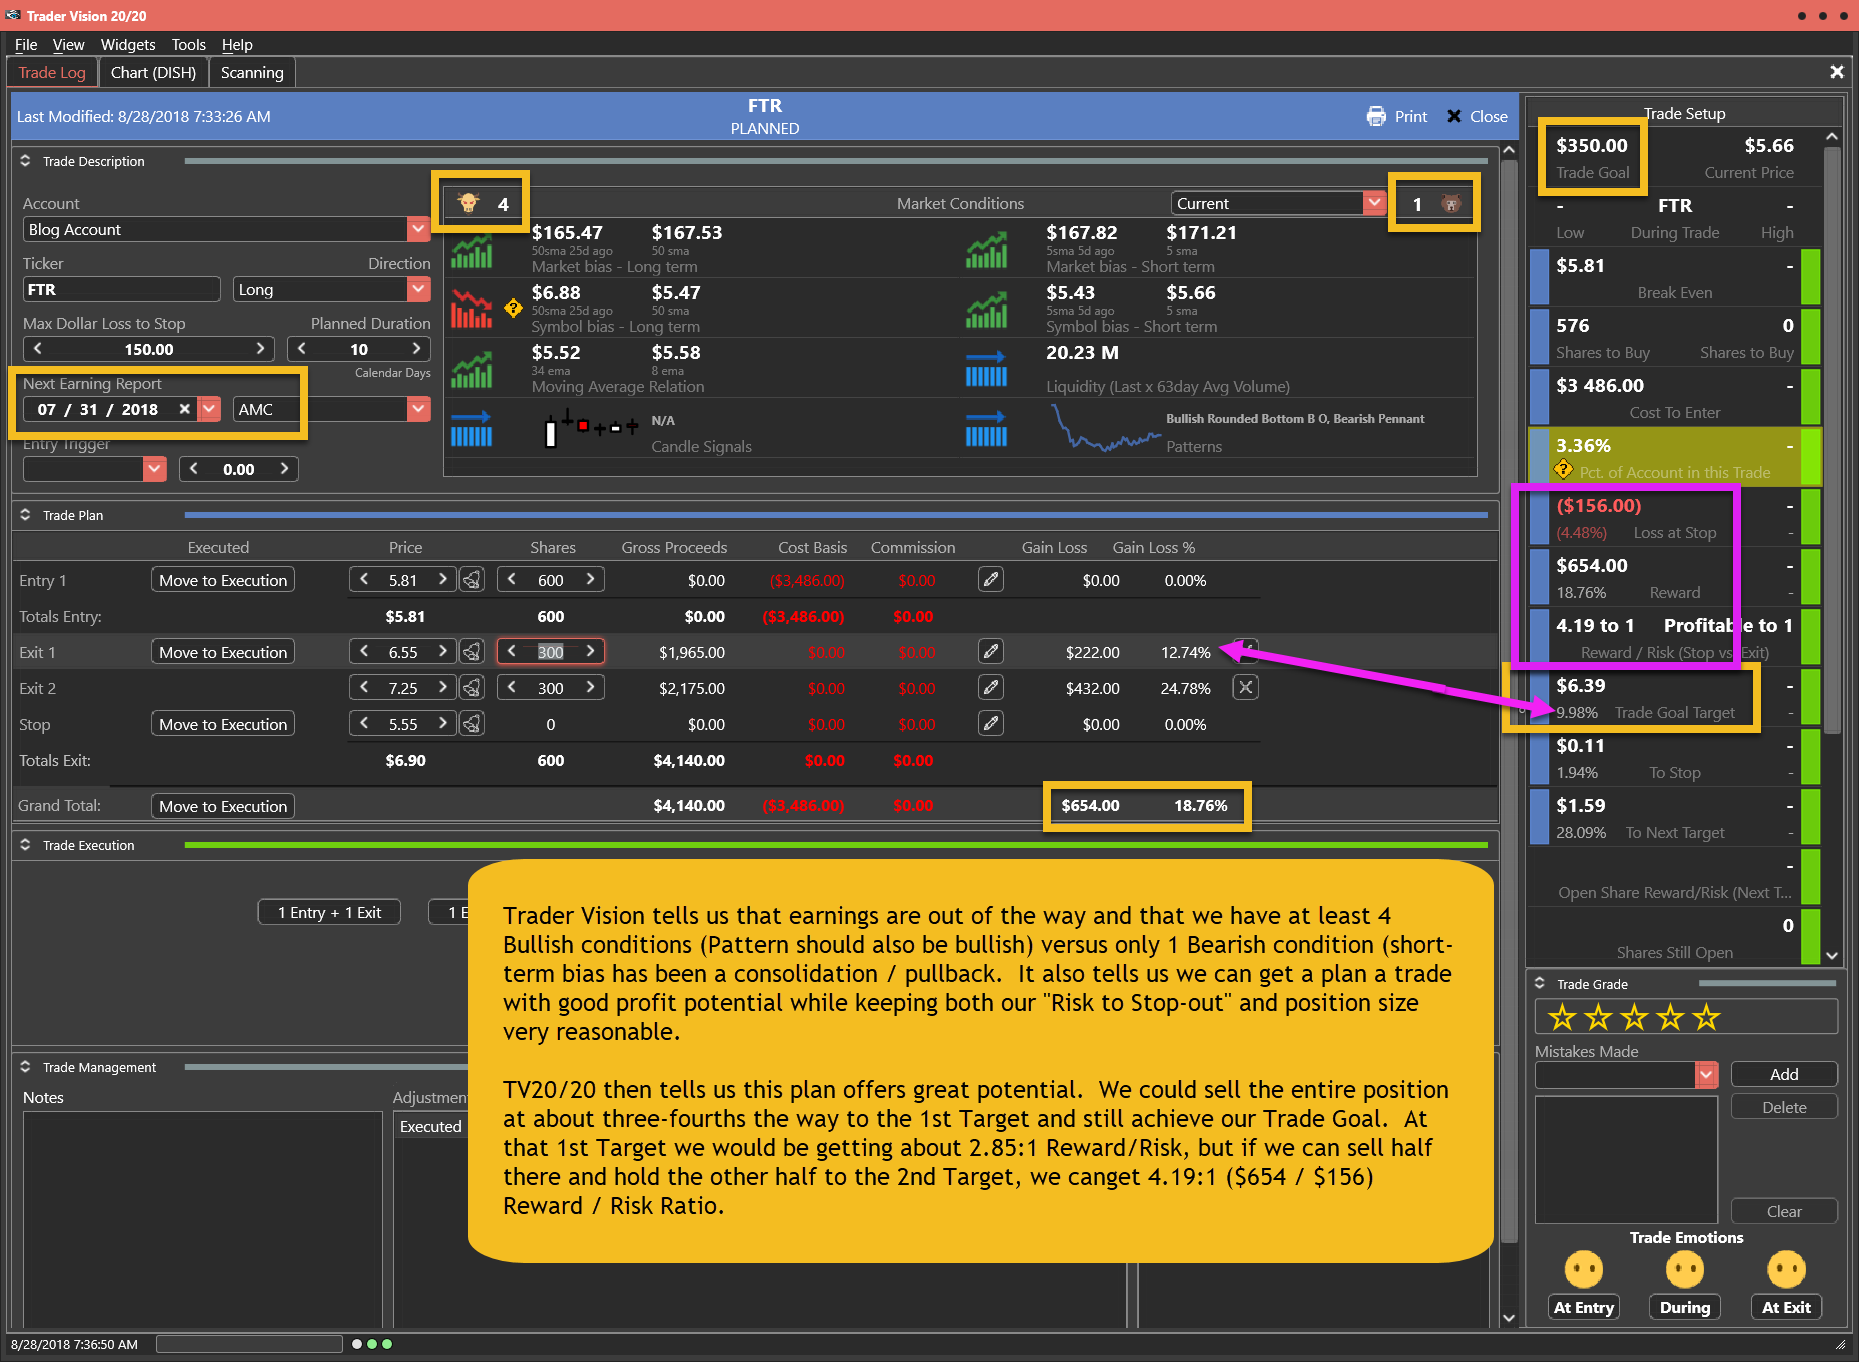Screen dimensions: 1859x1362
Task: Collapse the Trade Execution section
Action: (x=25, y=845)
